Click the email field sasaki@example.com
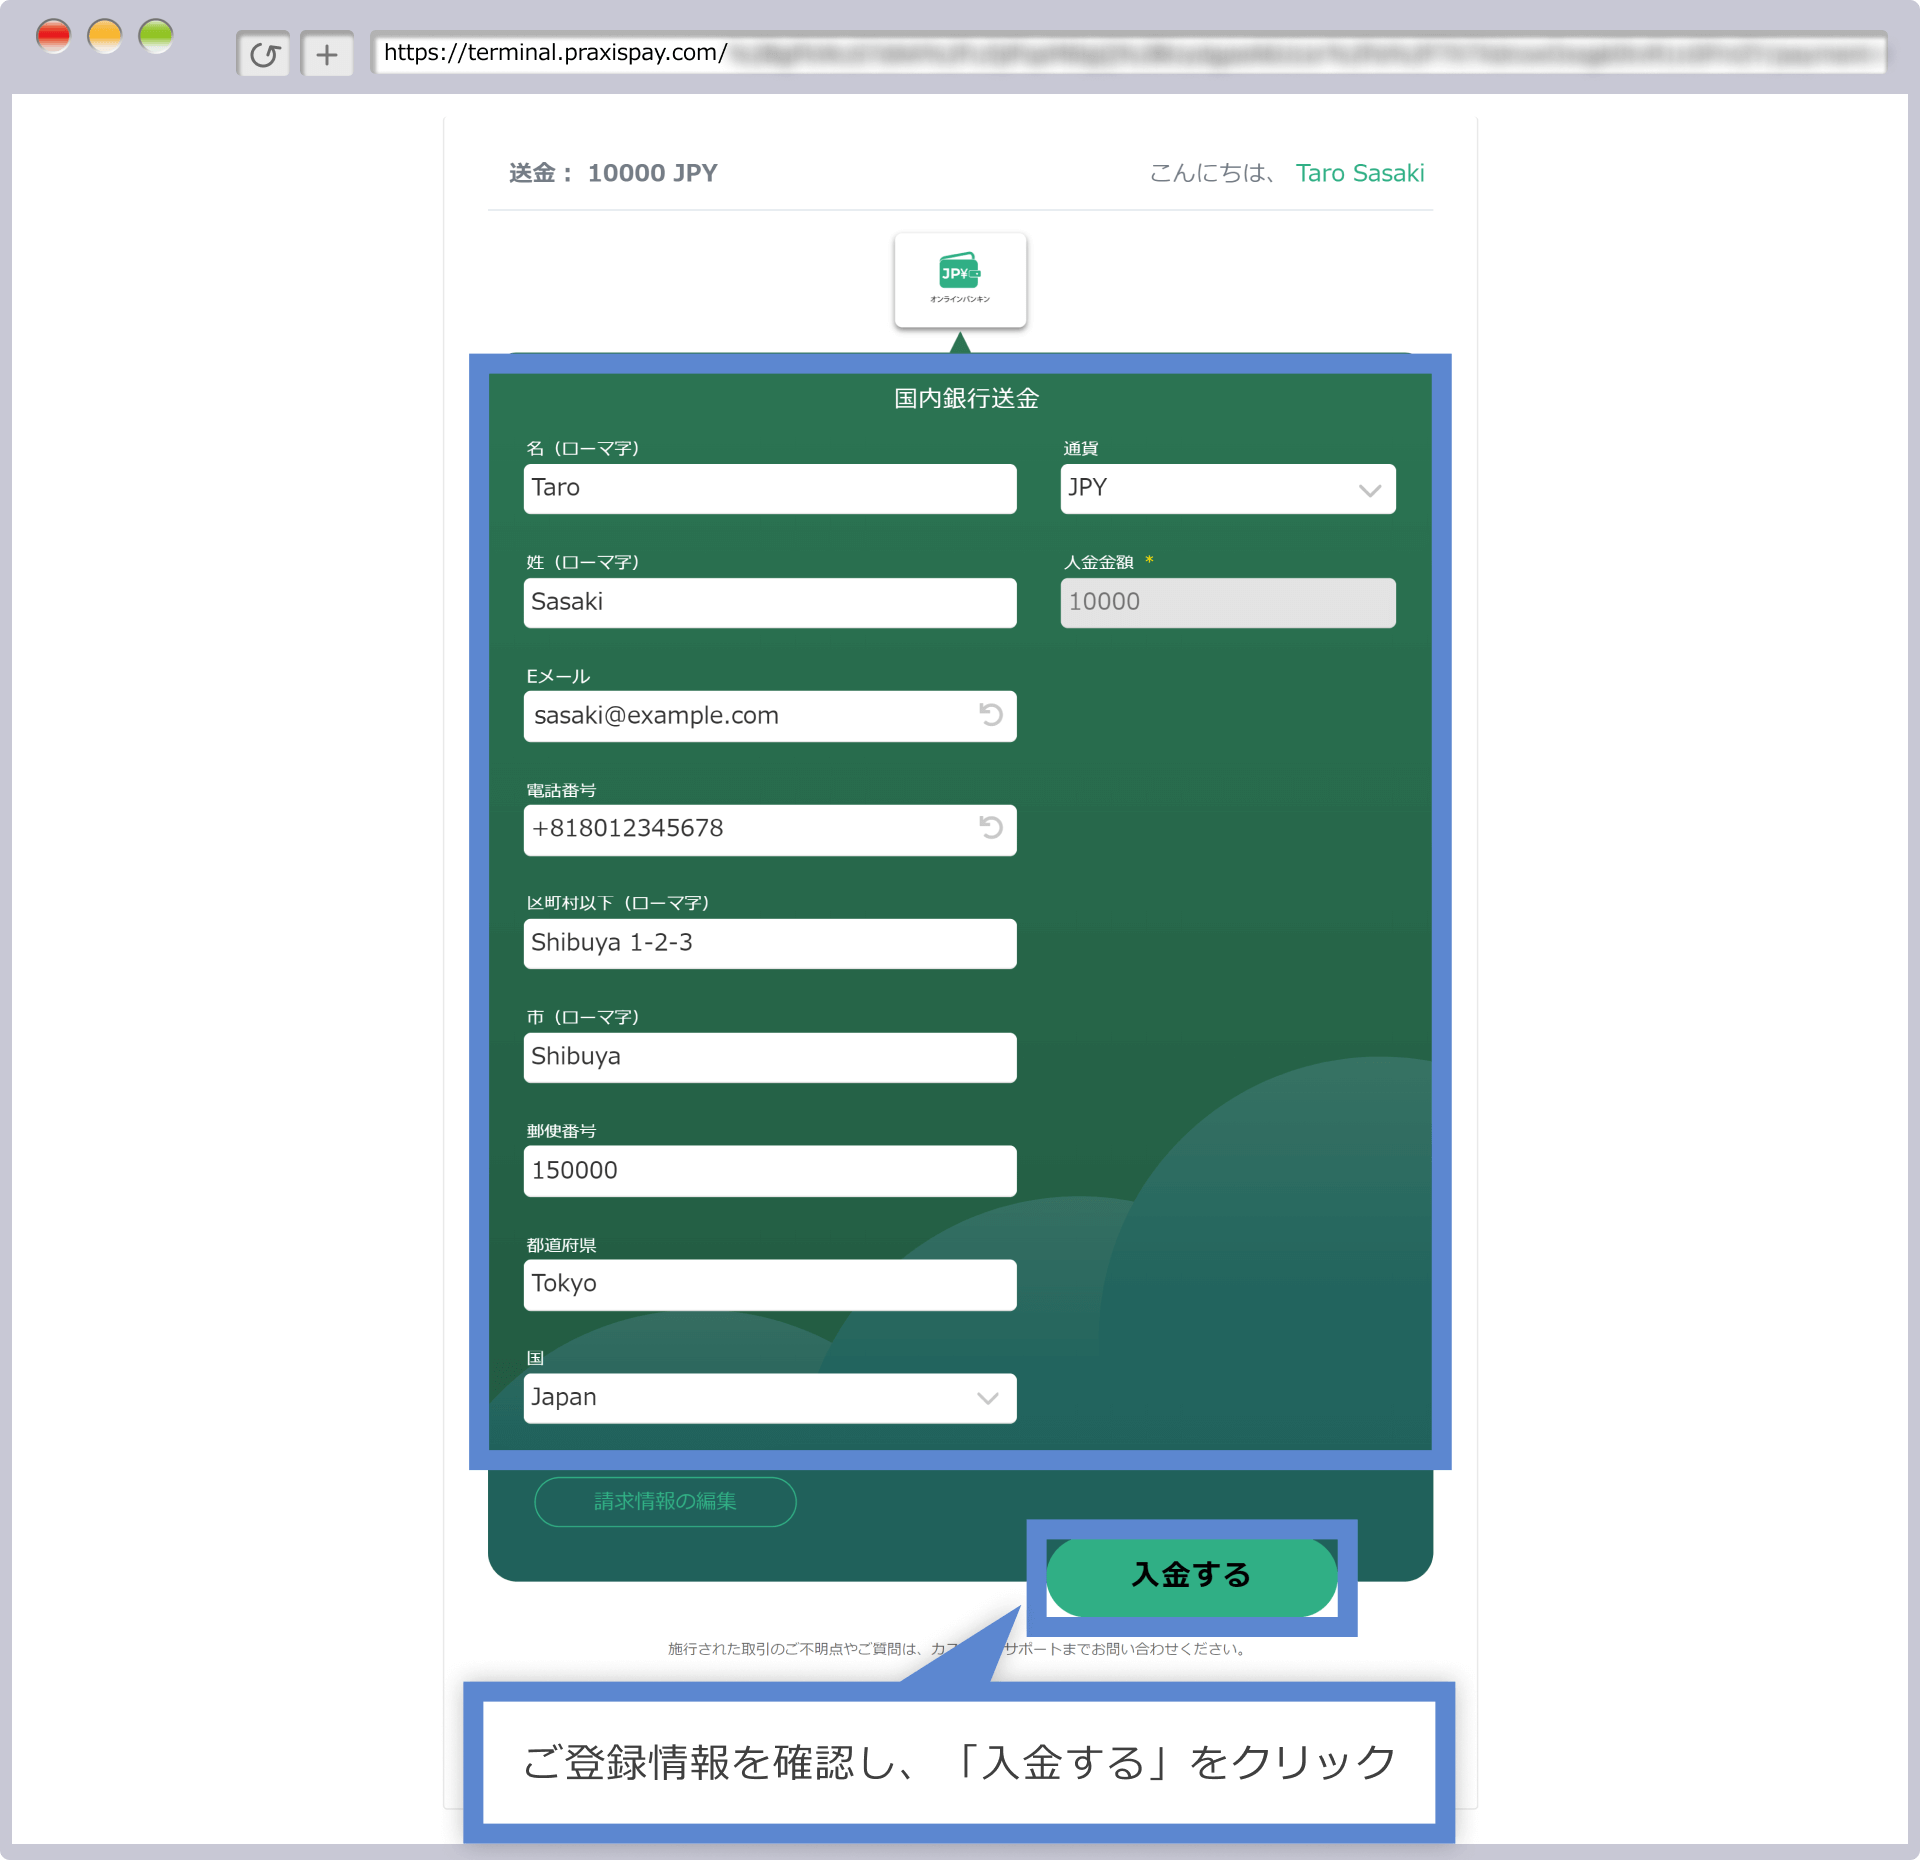Image resolution: width=1920 pixels, height=1870 pixels. (770, 716)
